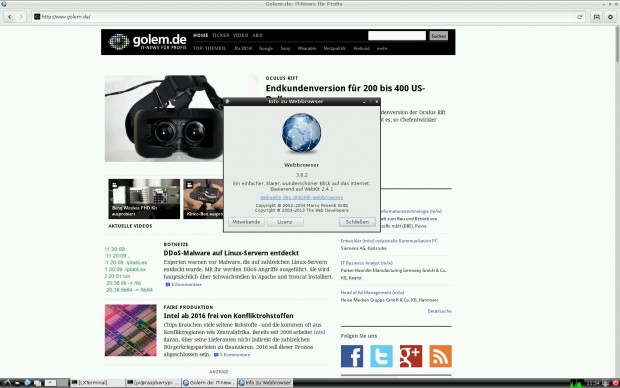Open the DDoS-Malware auf Linux-Servern headline
Screen dimensions: 620x388
click(x=231, y=253)
